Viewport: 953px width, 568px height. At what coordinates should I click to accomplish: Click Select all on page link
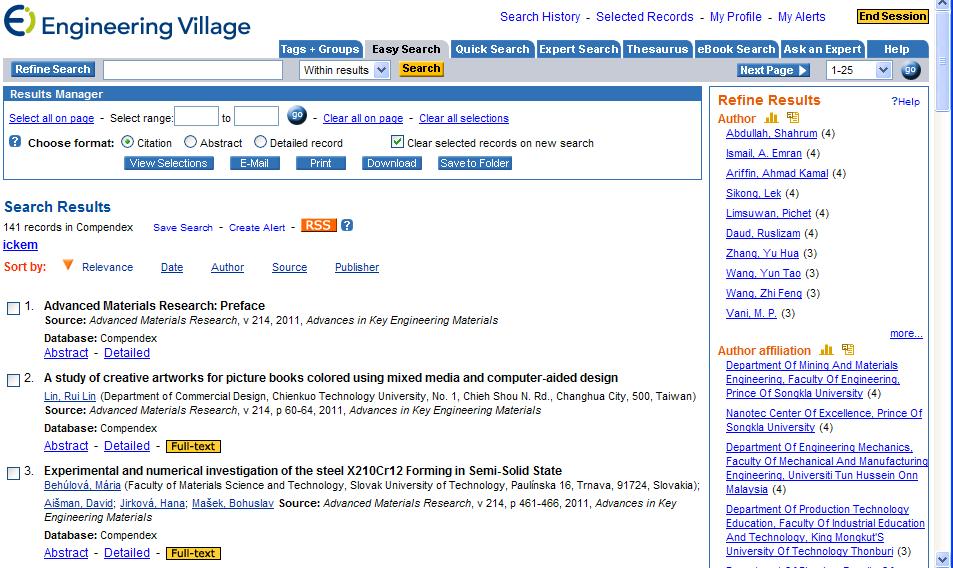click(x=52, y=118)
